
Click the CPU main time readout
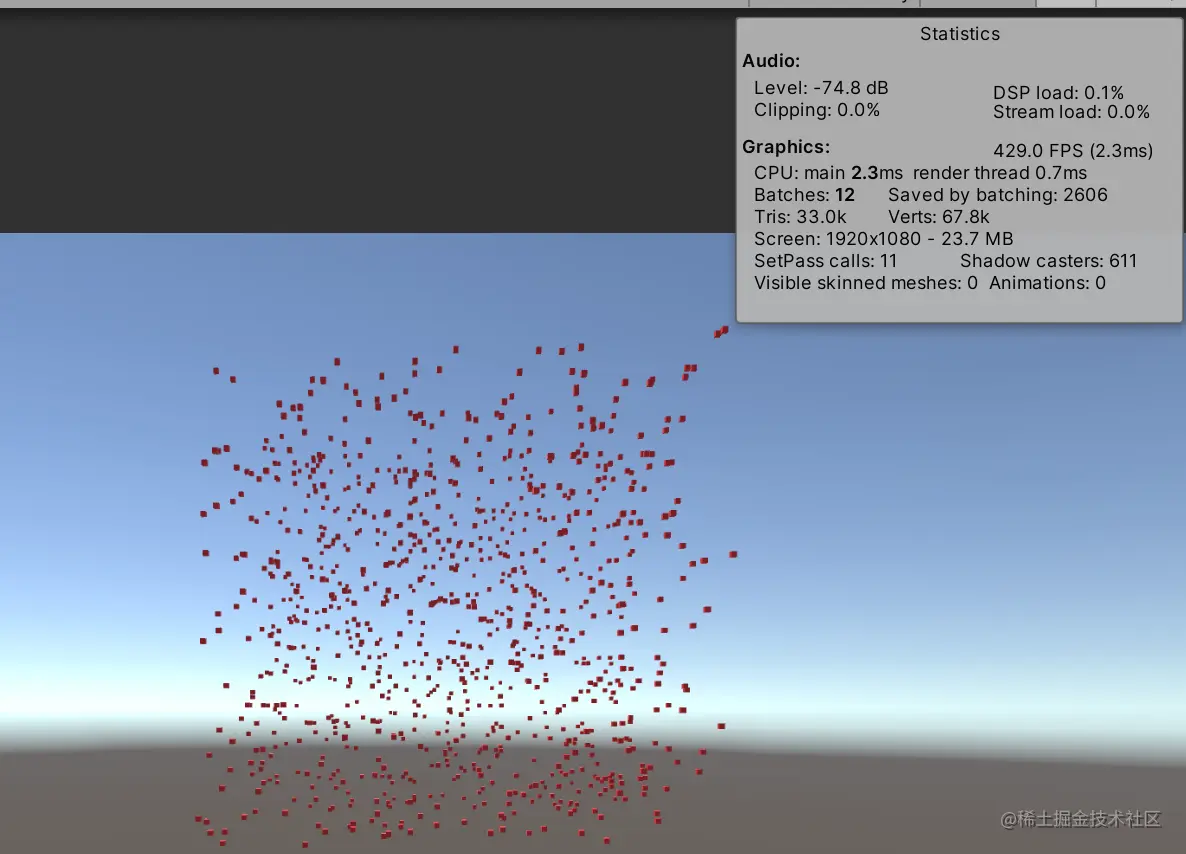[x=815, y=172]
